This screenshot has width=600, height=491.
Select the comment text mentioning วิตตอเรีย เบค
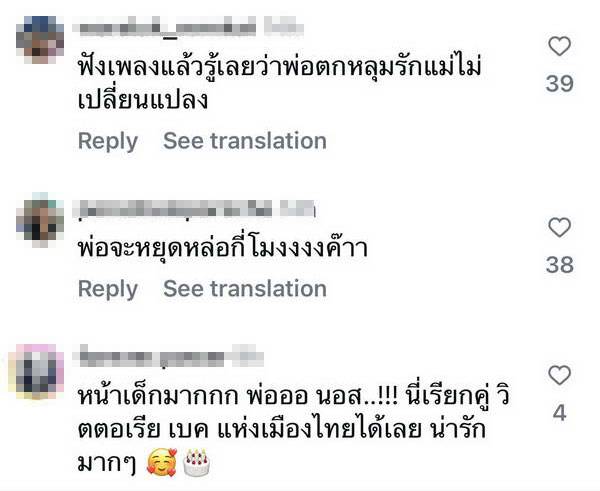pos(293,429)
